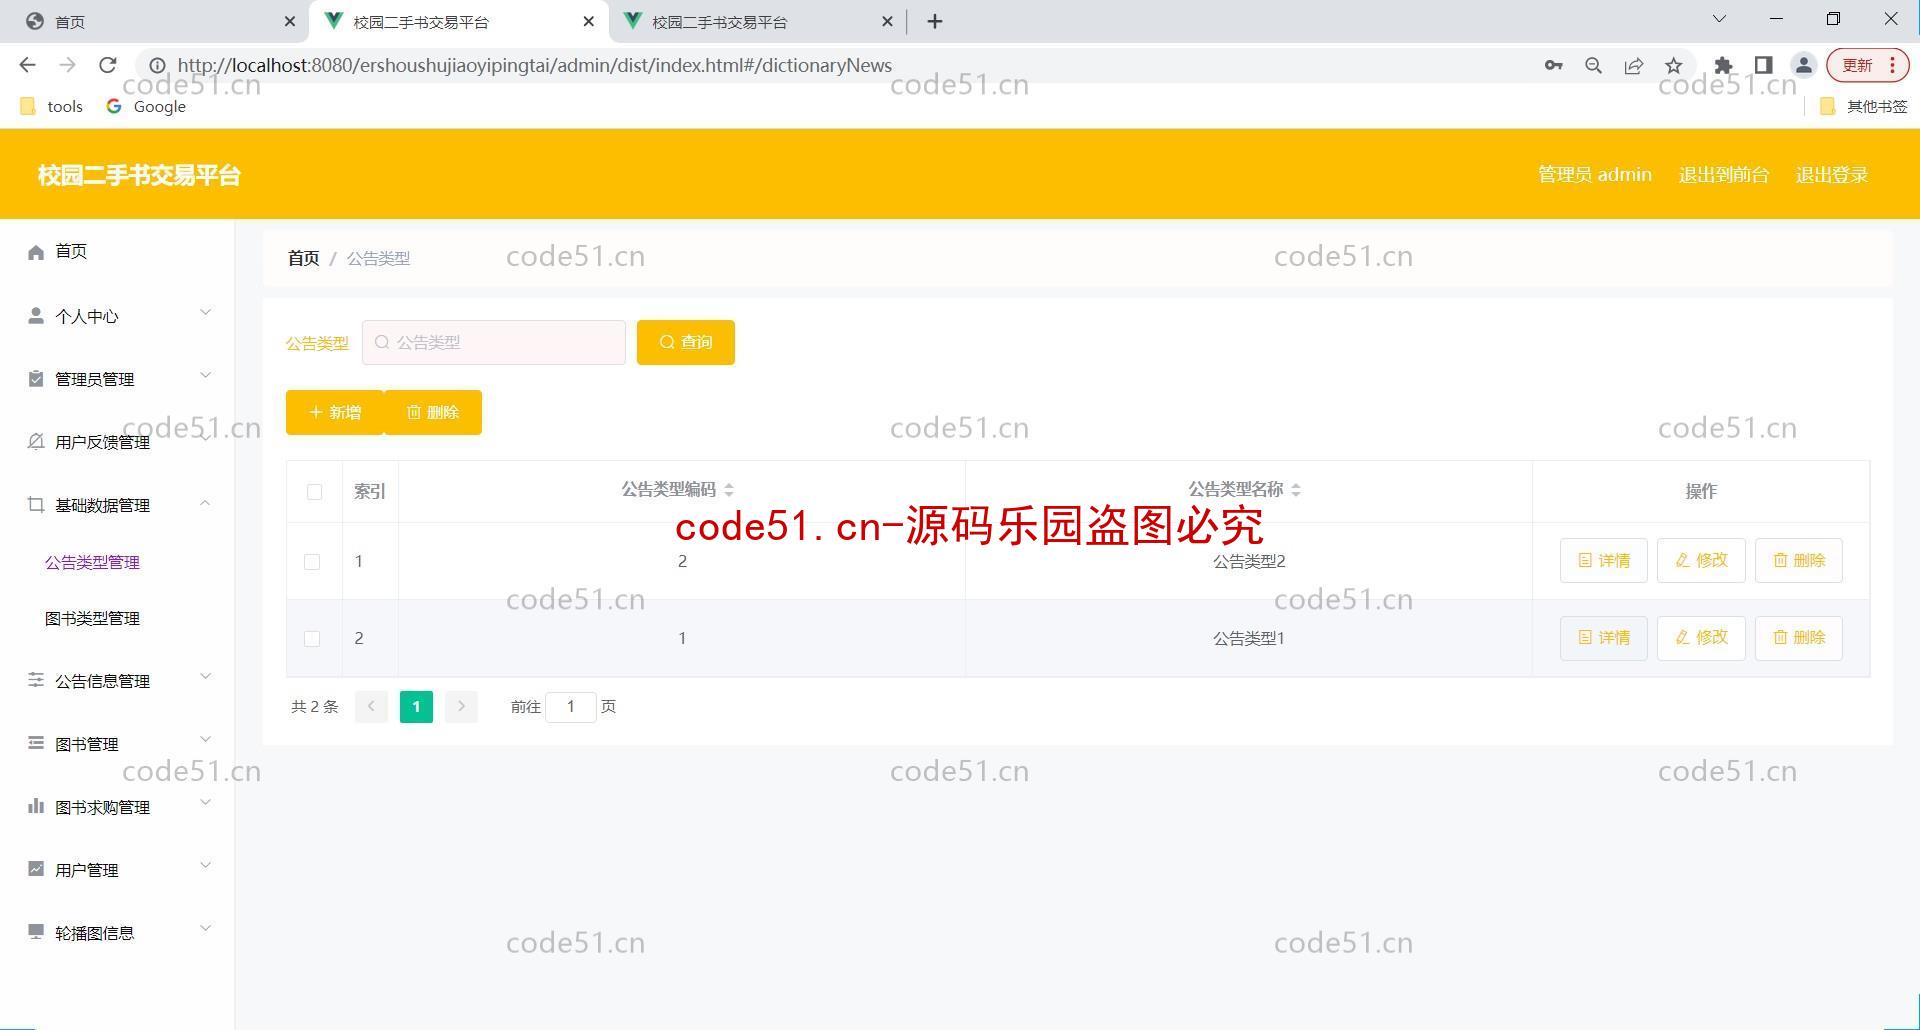Expand the 图书求购管理 menu chevron
1920x1030 pixels.
(205, 803)
